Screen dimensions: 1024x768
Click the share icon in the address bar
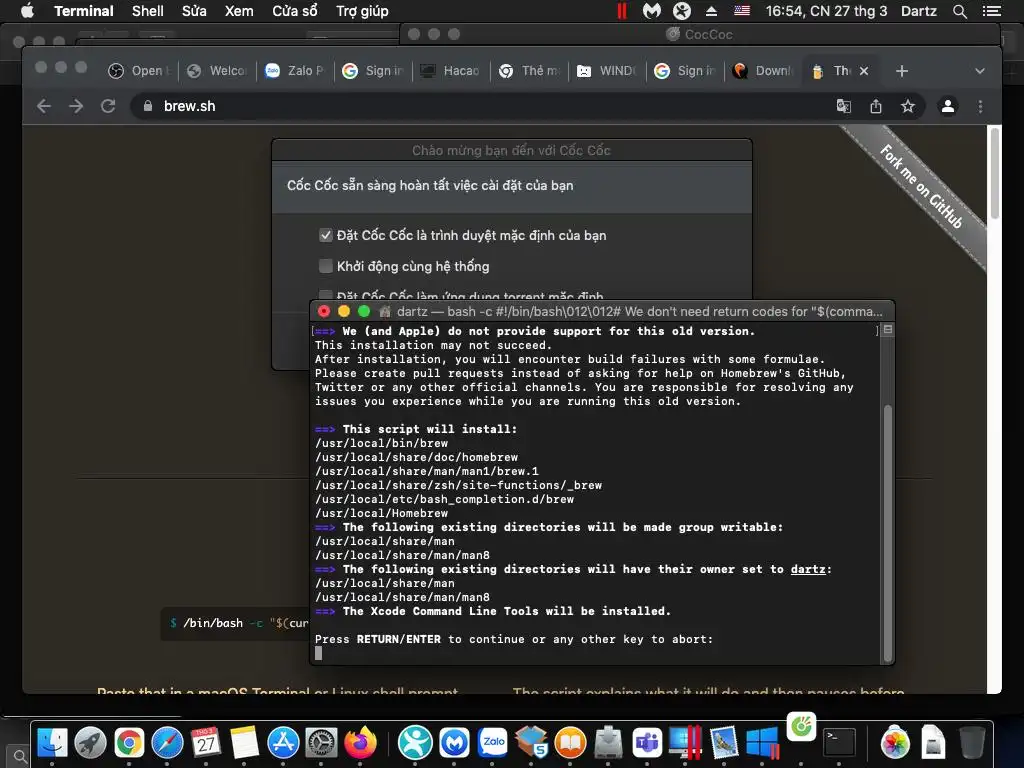click(876, 106)
